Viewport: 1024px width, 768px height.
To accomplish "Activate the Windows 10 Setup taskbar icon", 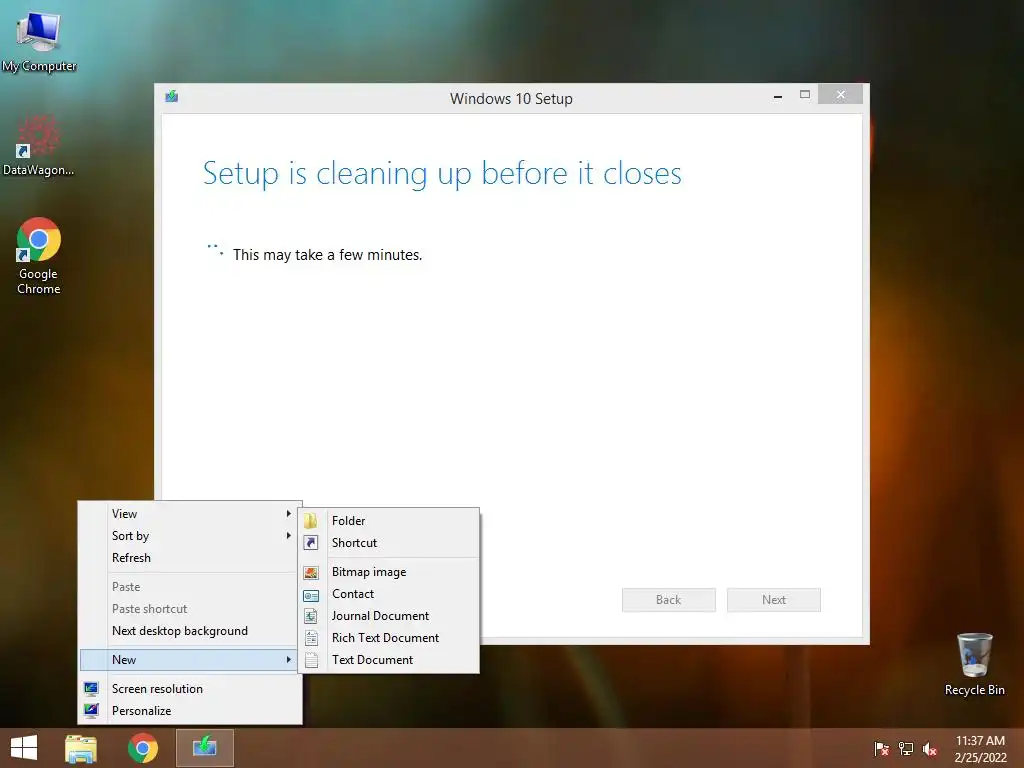I will pyautogui.click(x=205, y=747).
